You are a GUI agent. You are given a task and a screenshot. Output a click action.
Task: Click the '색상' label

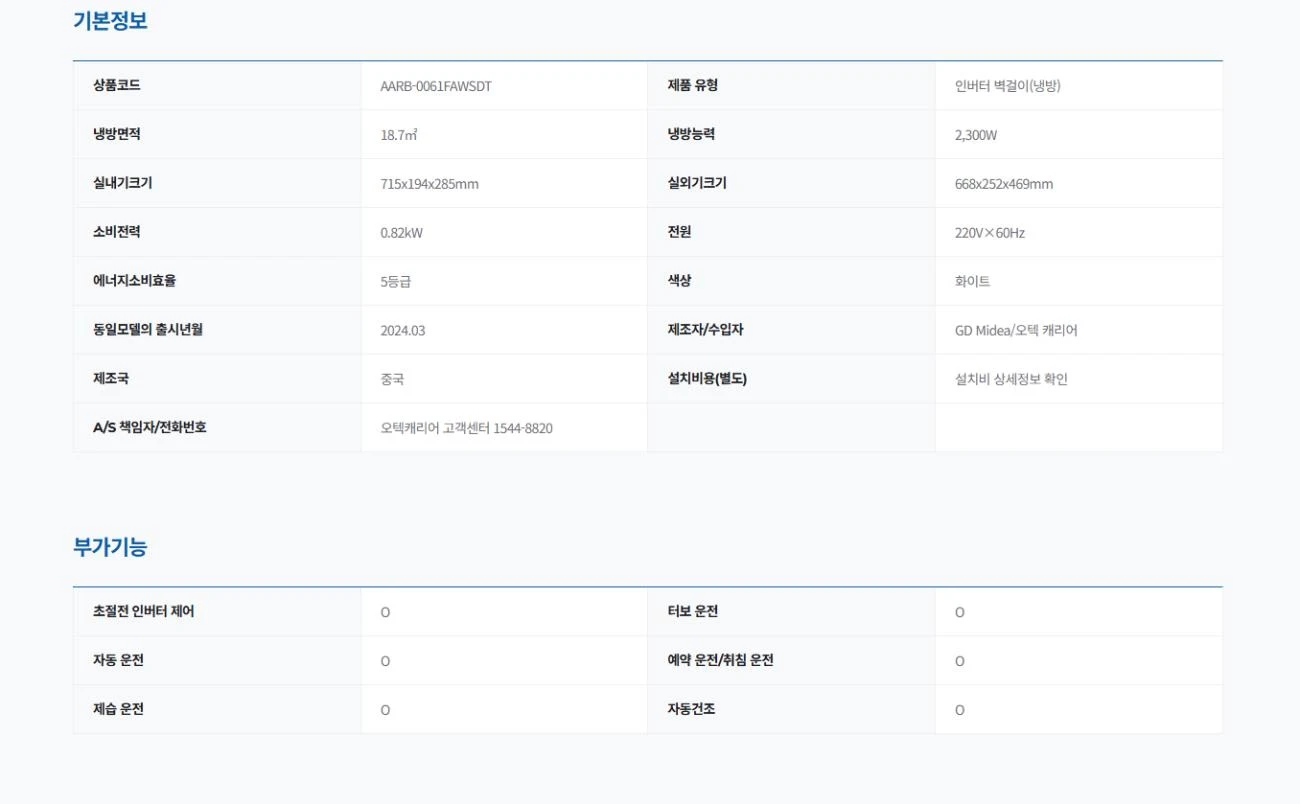[x=680, y=281]
